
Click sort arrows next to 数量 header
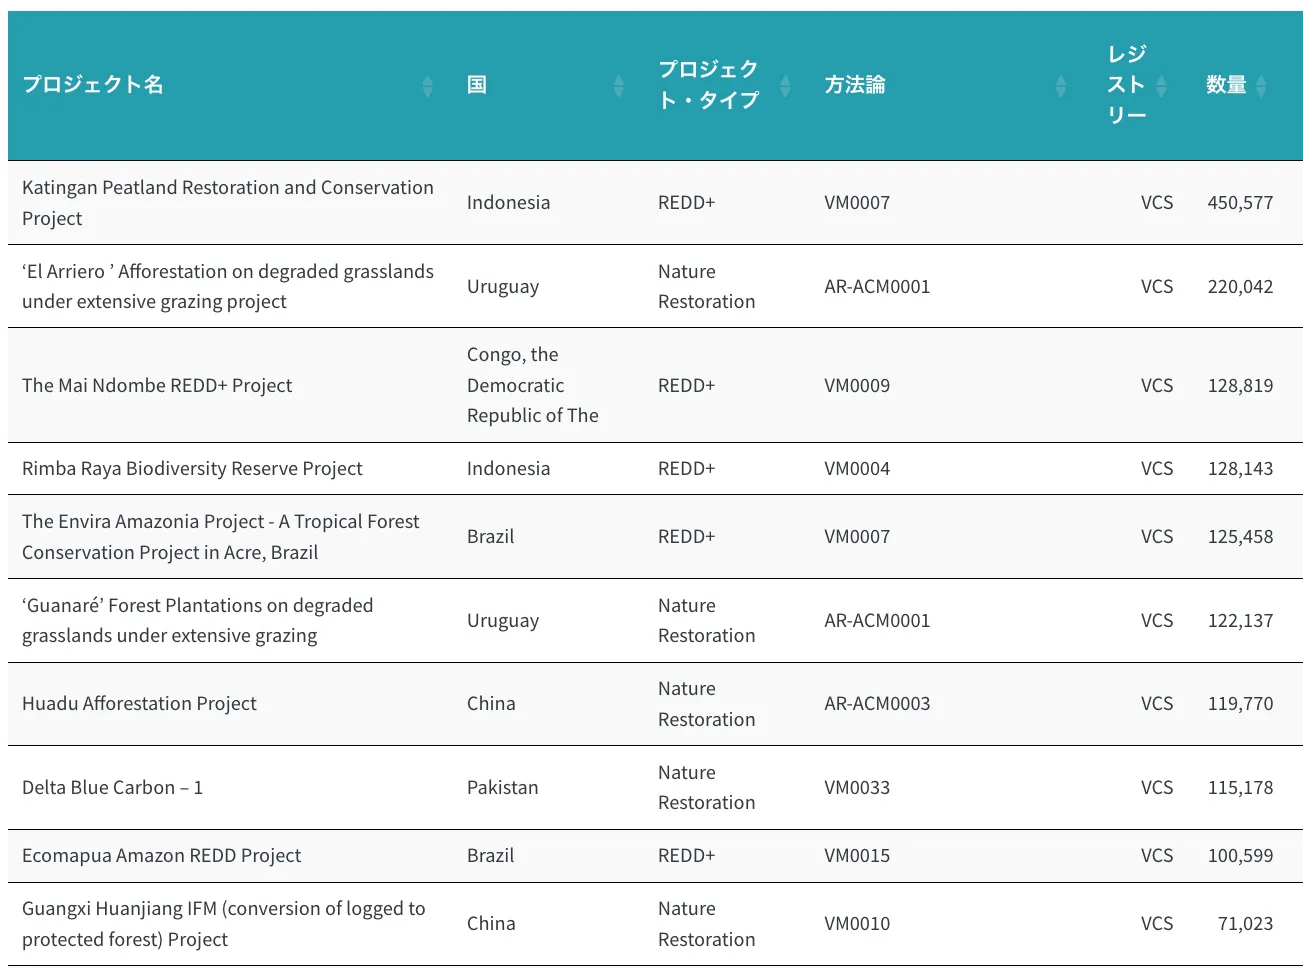[x=1261, y=86]
